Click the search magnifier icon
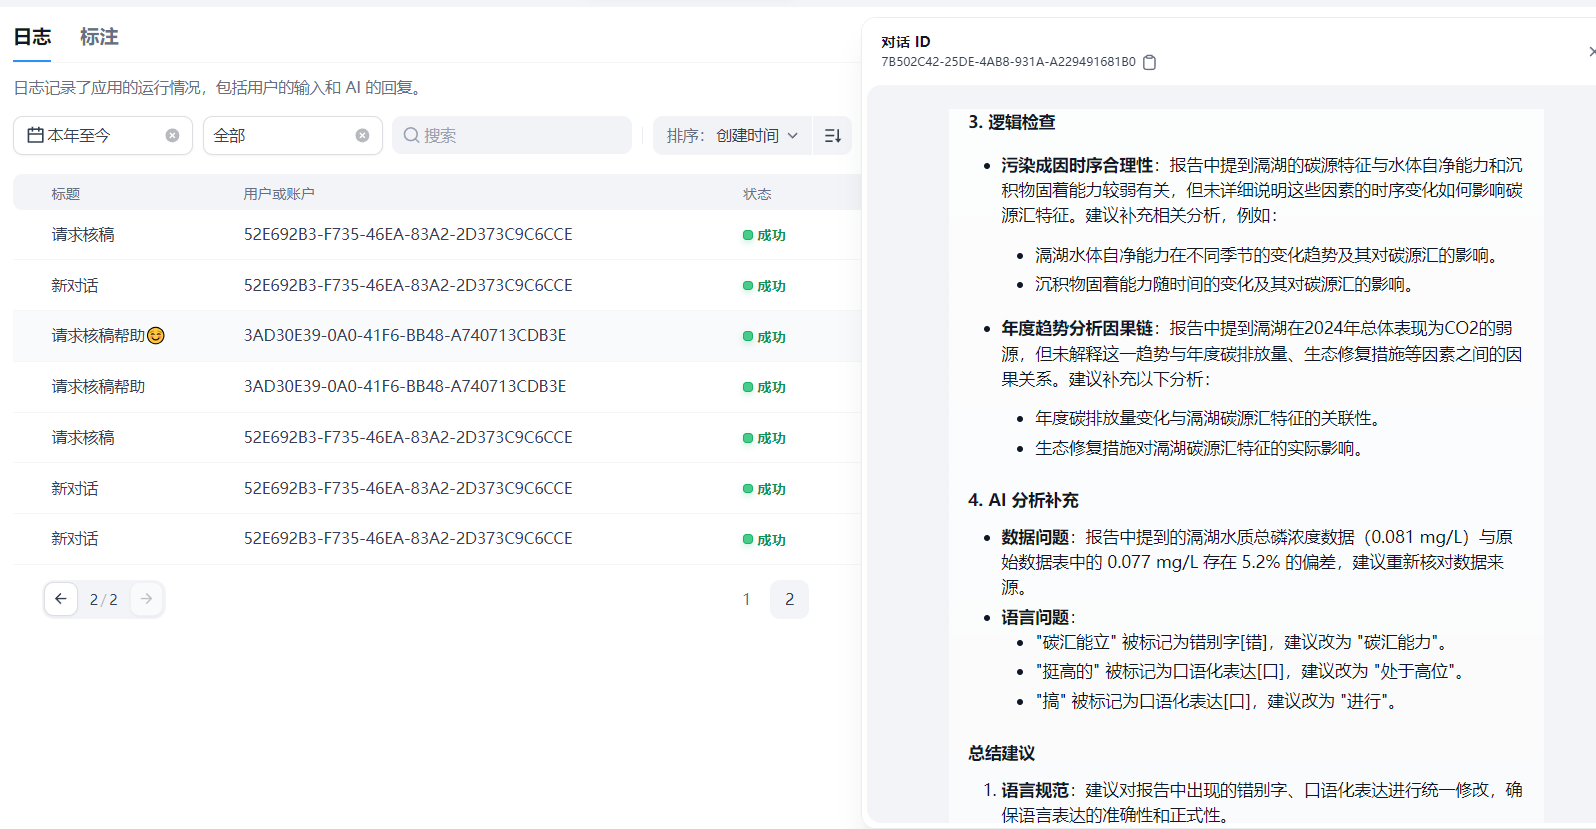This screenshot has width=1596, height=829. click(411, 135)
